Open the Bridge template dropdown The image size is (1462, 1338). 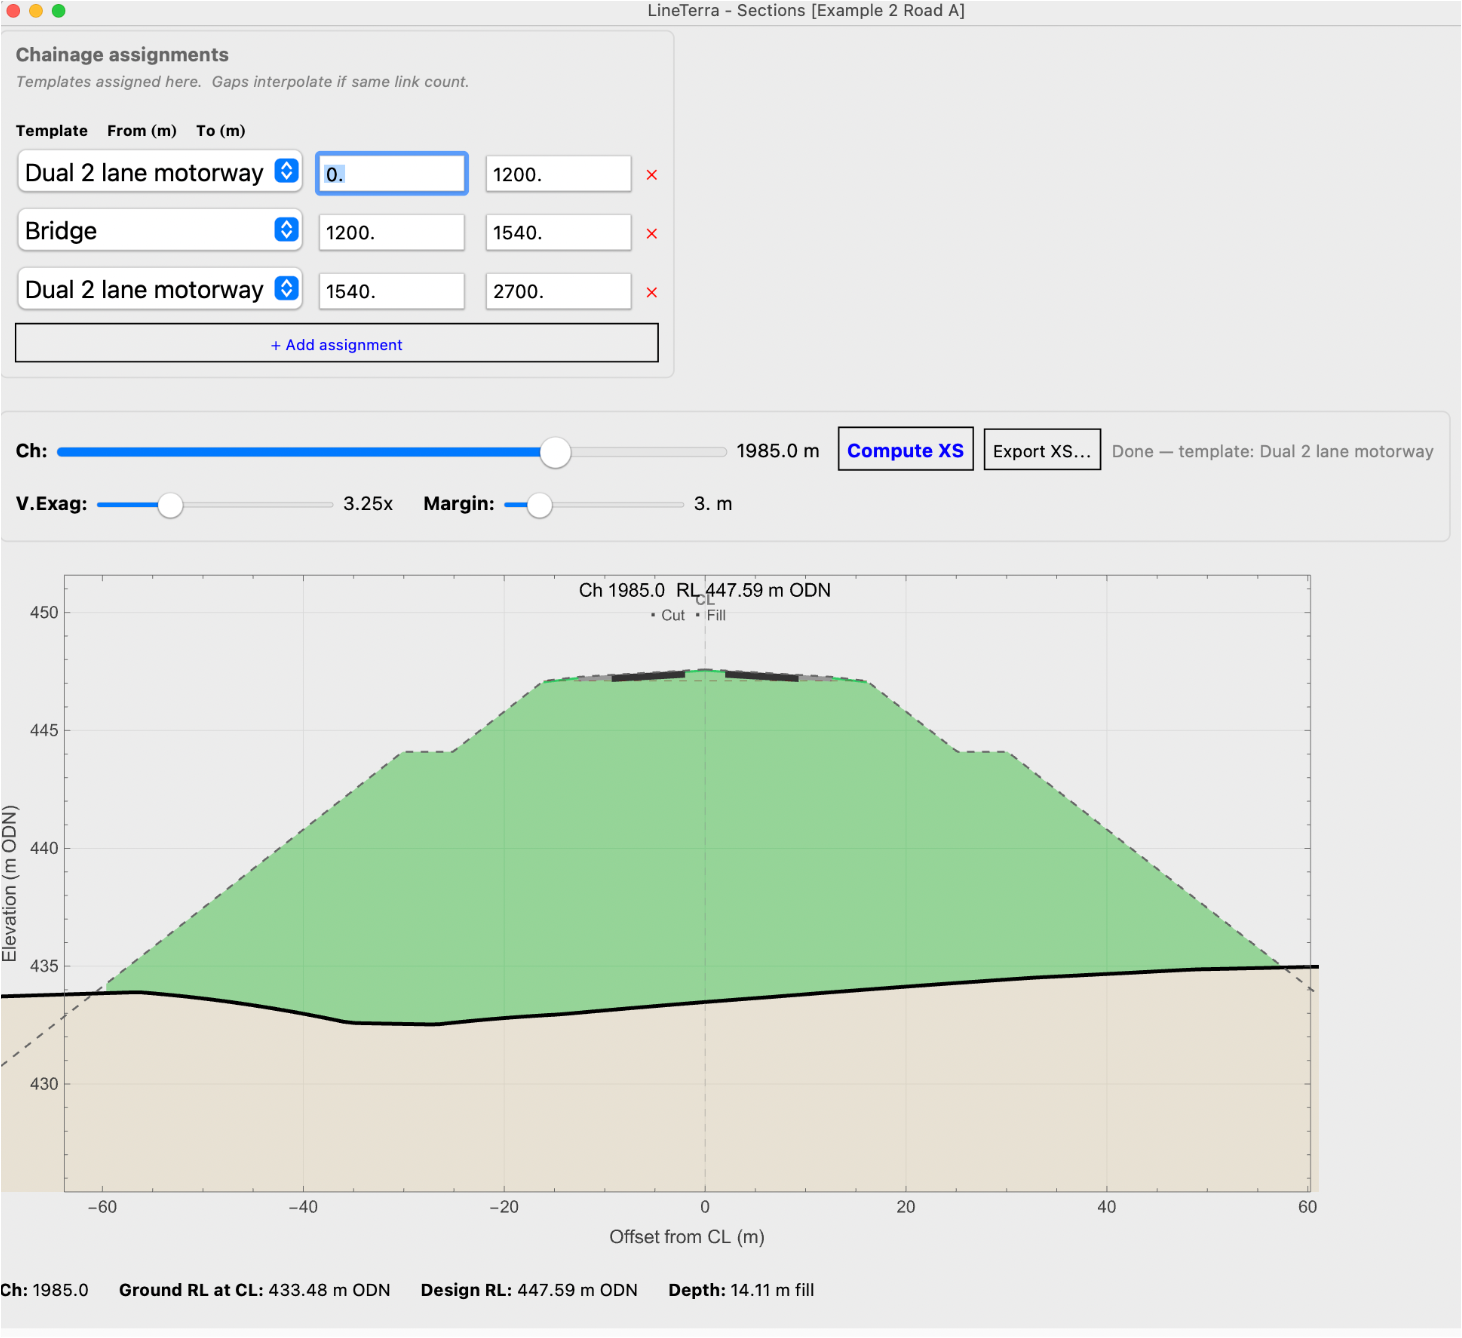click(160, 230)
